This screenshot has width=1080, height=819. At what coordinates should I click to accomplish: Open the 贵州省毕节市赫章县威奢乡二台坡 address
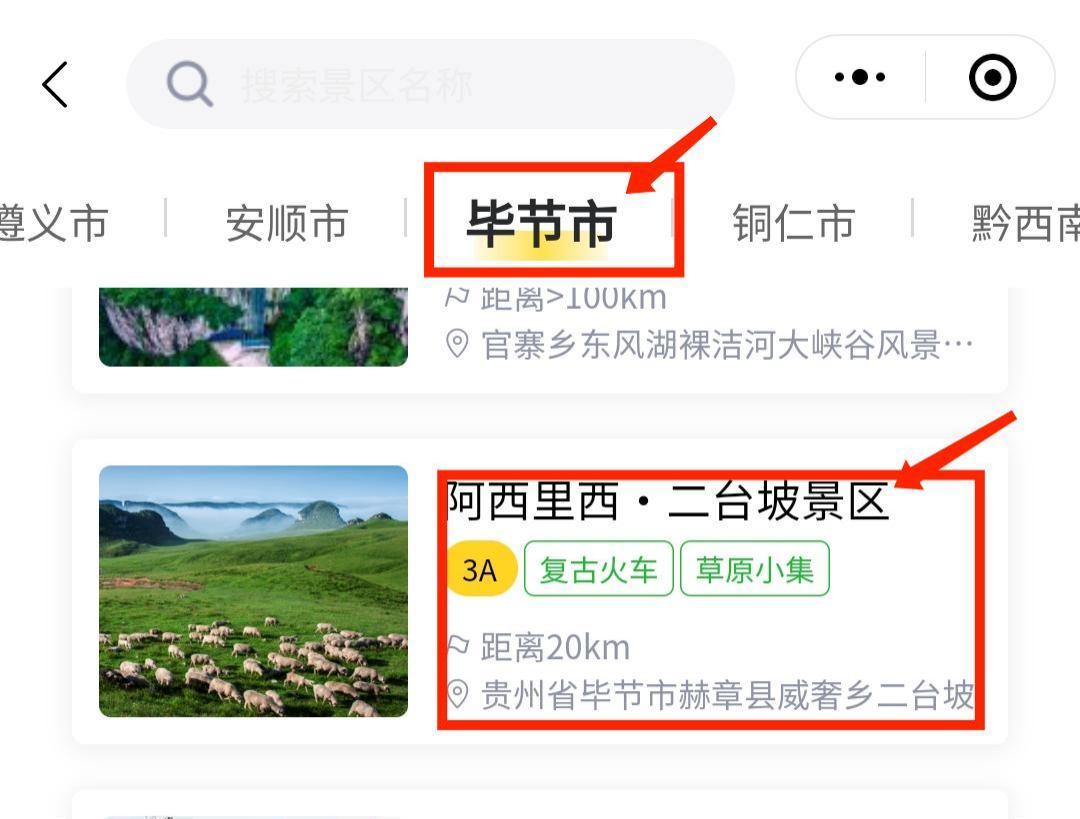coord(727,694)
